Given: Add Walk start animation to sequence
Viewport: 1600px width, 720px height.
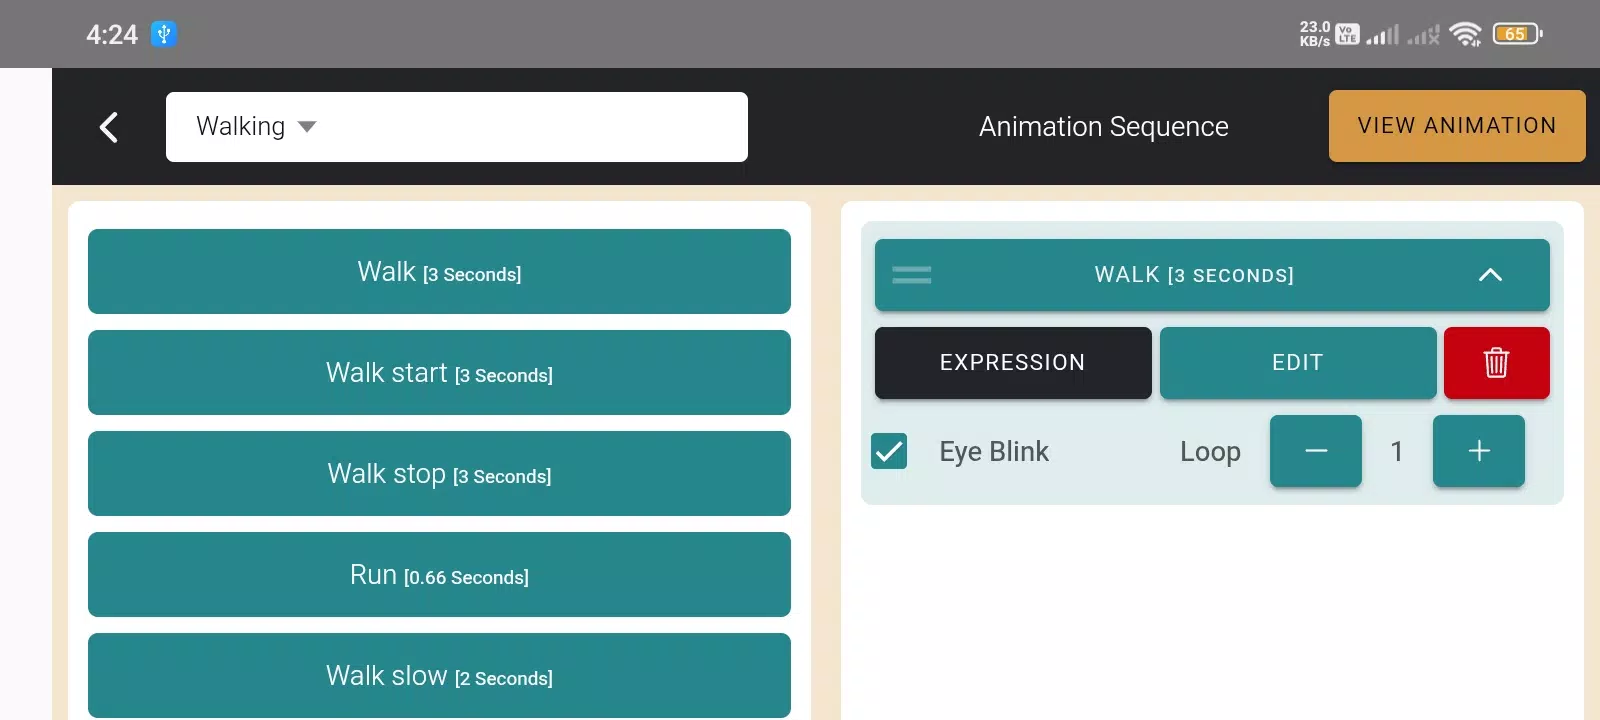Looking at the screenshot, I should (x=439, y=373).
